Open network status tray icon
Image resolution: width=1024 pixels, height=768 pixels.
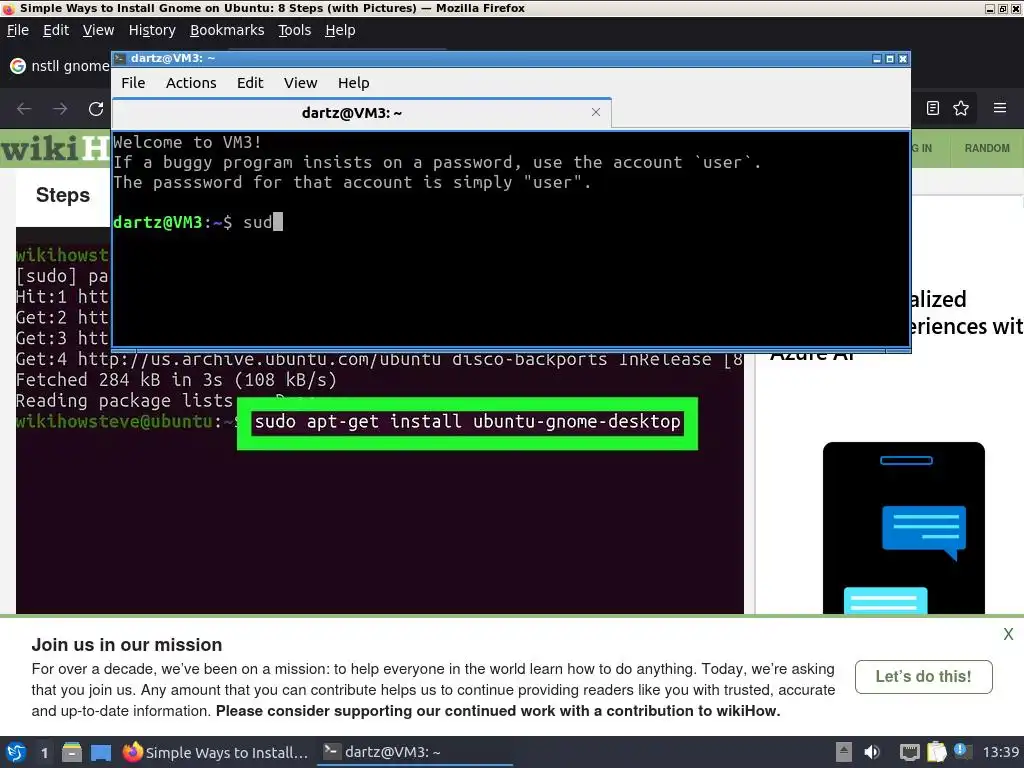[909, 752]
